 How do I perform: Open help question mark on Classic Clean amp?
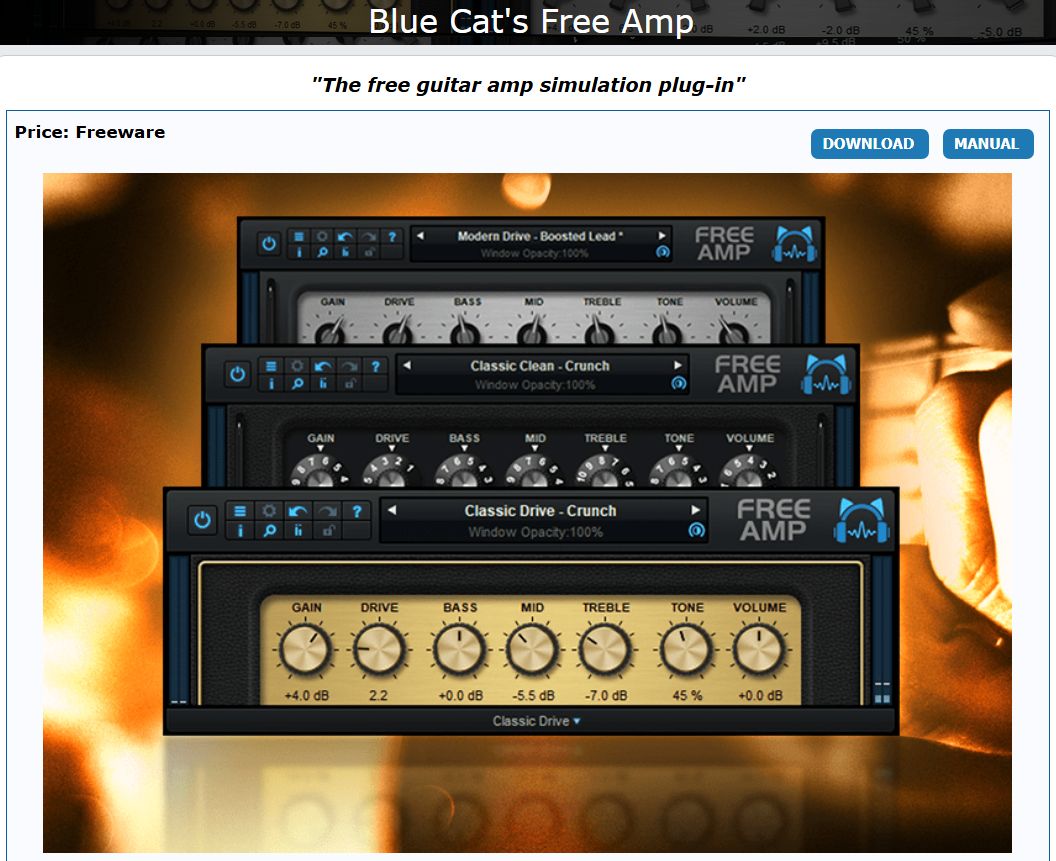(376, 366)
